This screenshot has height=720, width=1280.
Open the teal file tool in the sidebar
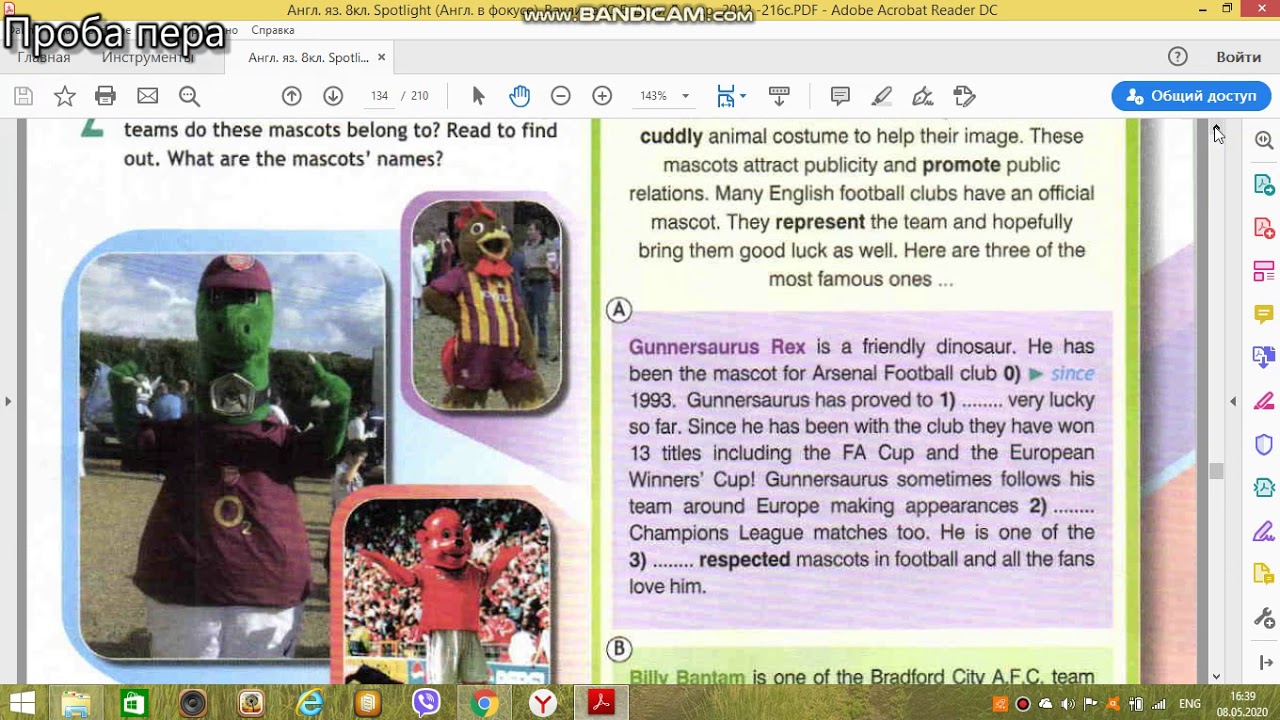[x=1264, y=487]
